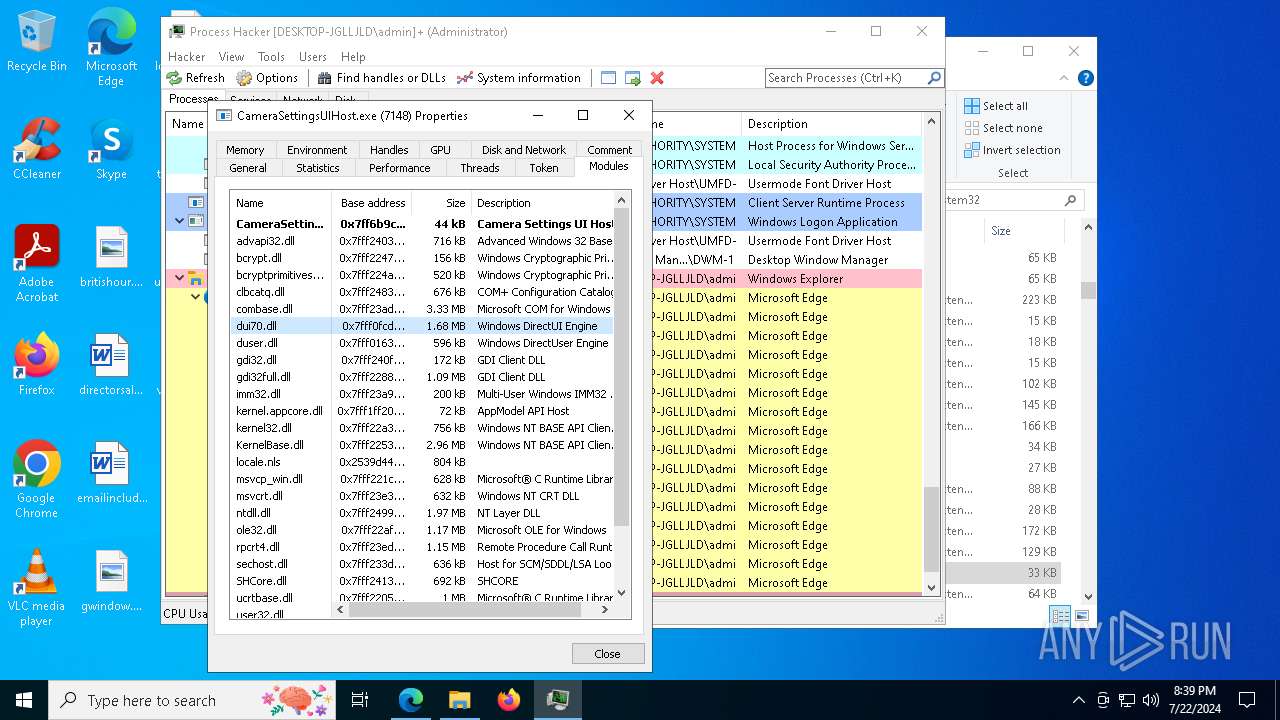The height and width of the screenshot is (720, 1280).
Task: Open the Recycle Bin desktop icon
Action: (37, 41)
